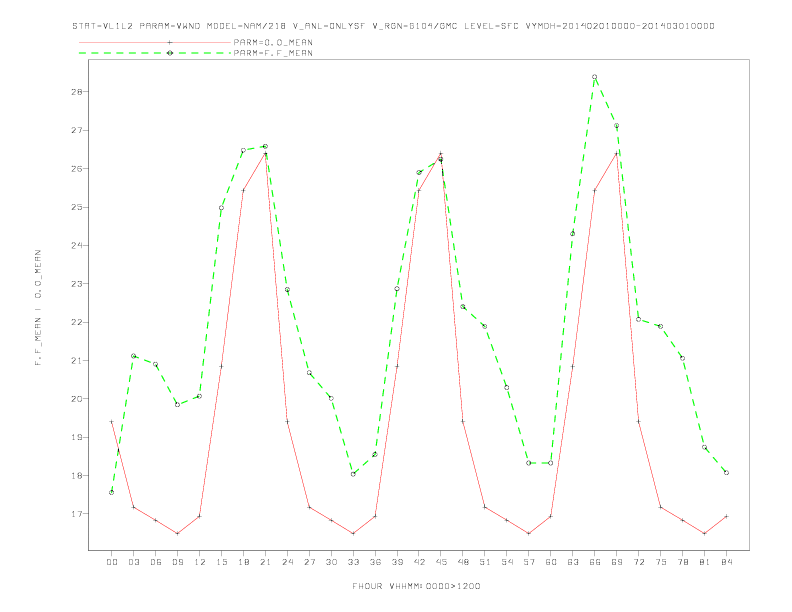Click x-axis forecast hour label 15

tap(221, 562)
